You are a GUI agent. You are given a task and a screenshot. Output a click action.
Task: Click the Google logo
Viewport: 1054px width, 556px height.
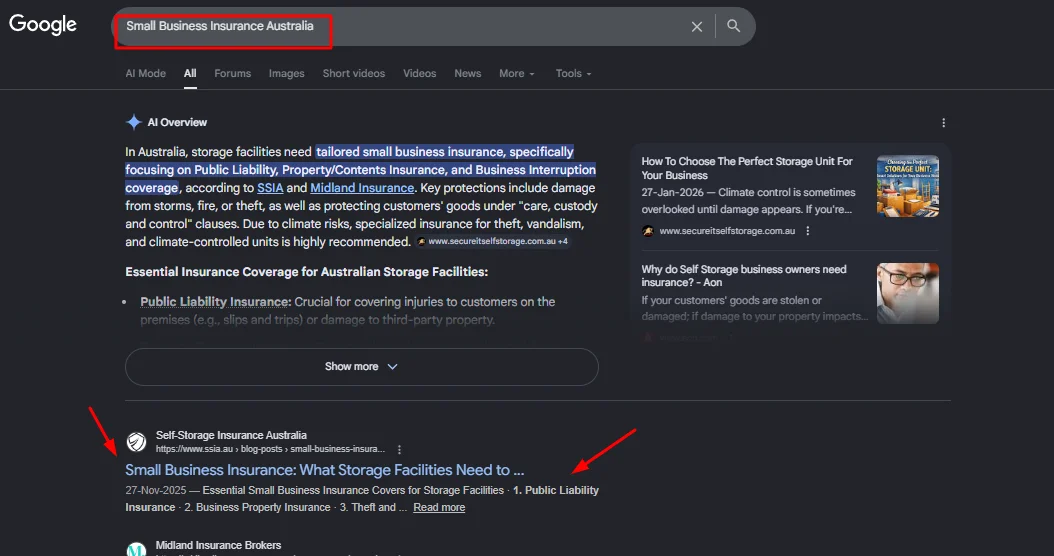click(43, 25)
